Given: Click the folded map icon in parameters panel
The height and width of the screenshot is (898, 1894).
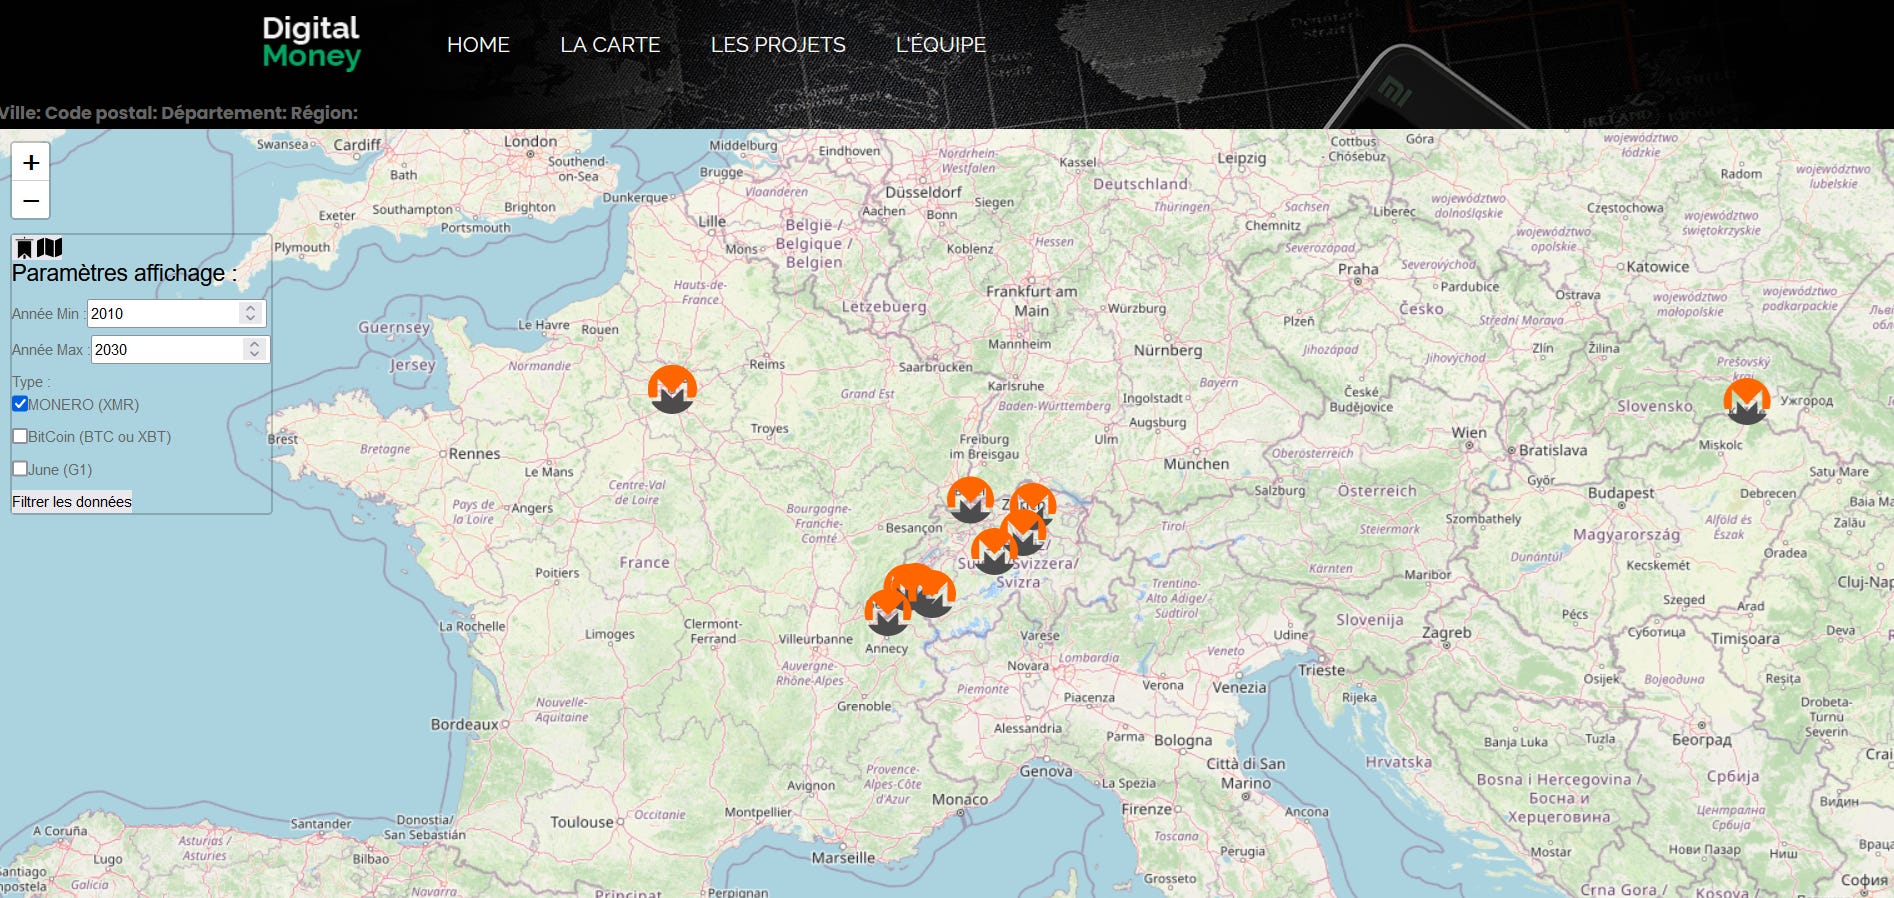Looking at the screenshot, I should [x=49, y=247].
